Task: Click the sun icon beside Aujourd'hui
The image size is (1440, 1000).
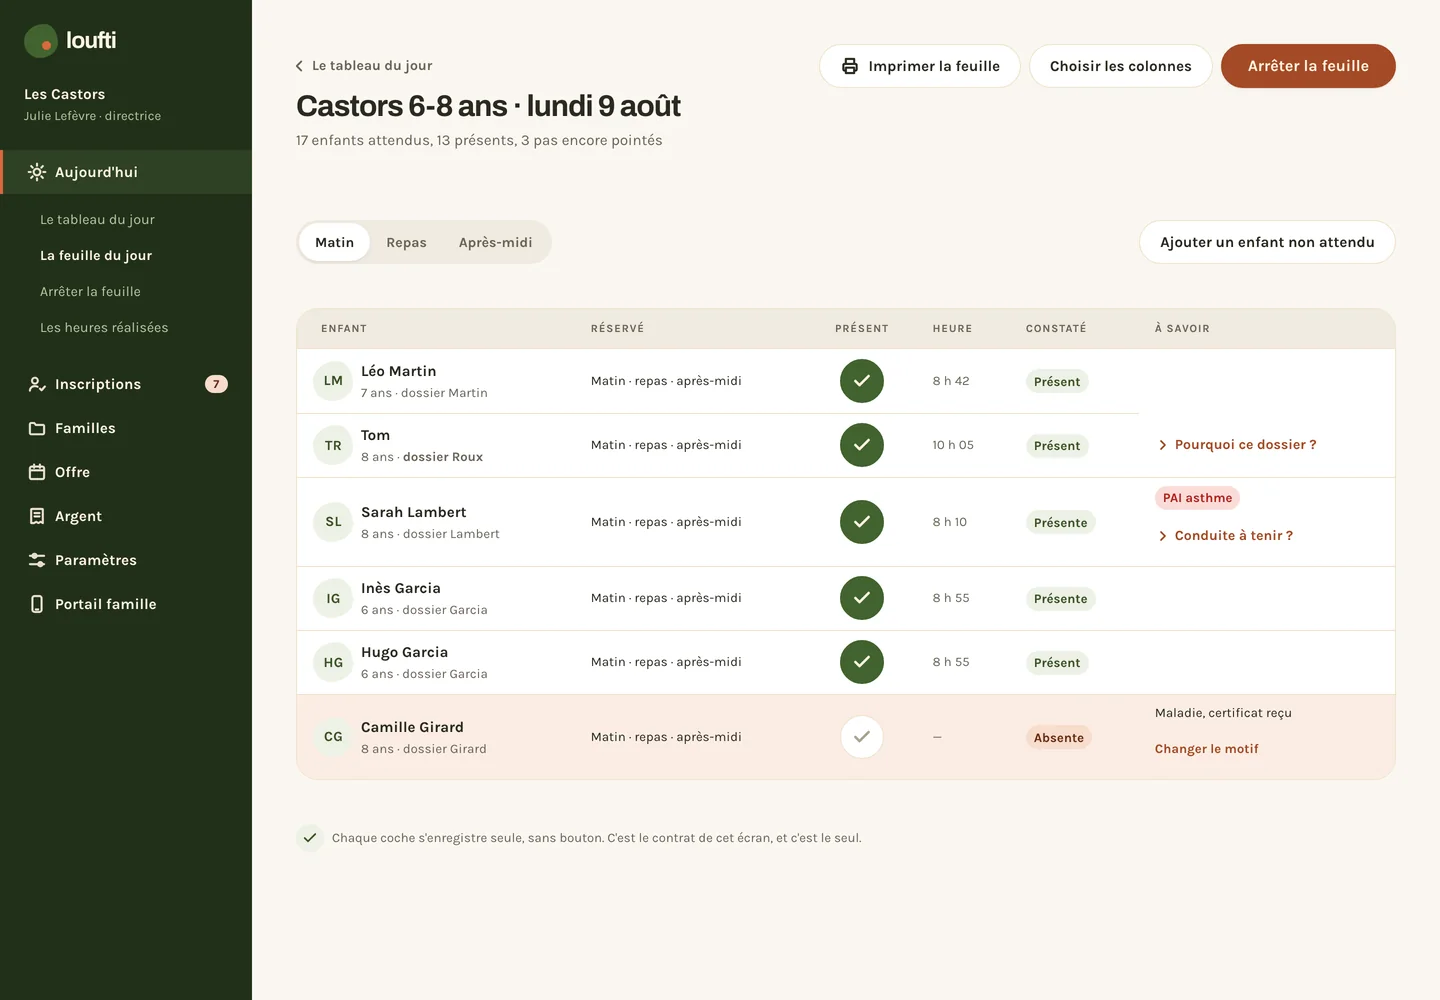Action: click(37, 172)
